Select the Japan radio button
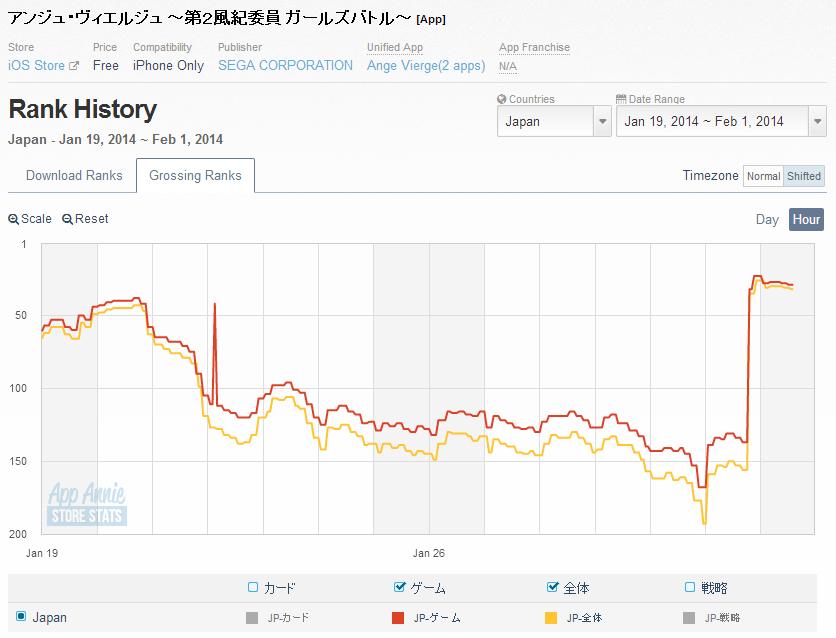 tap(21, 617)
